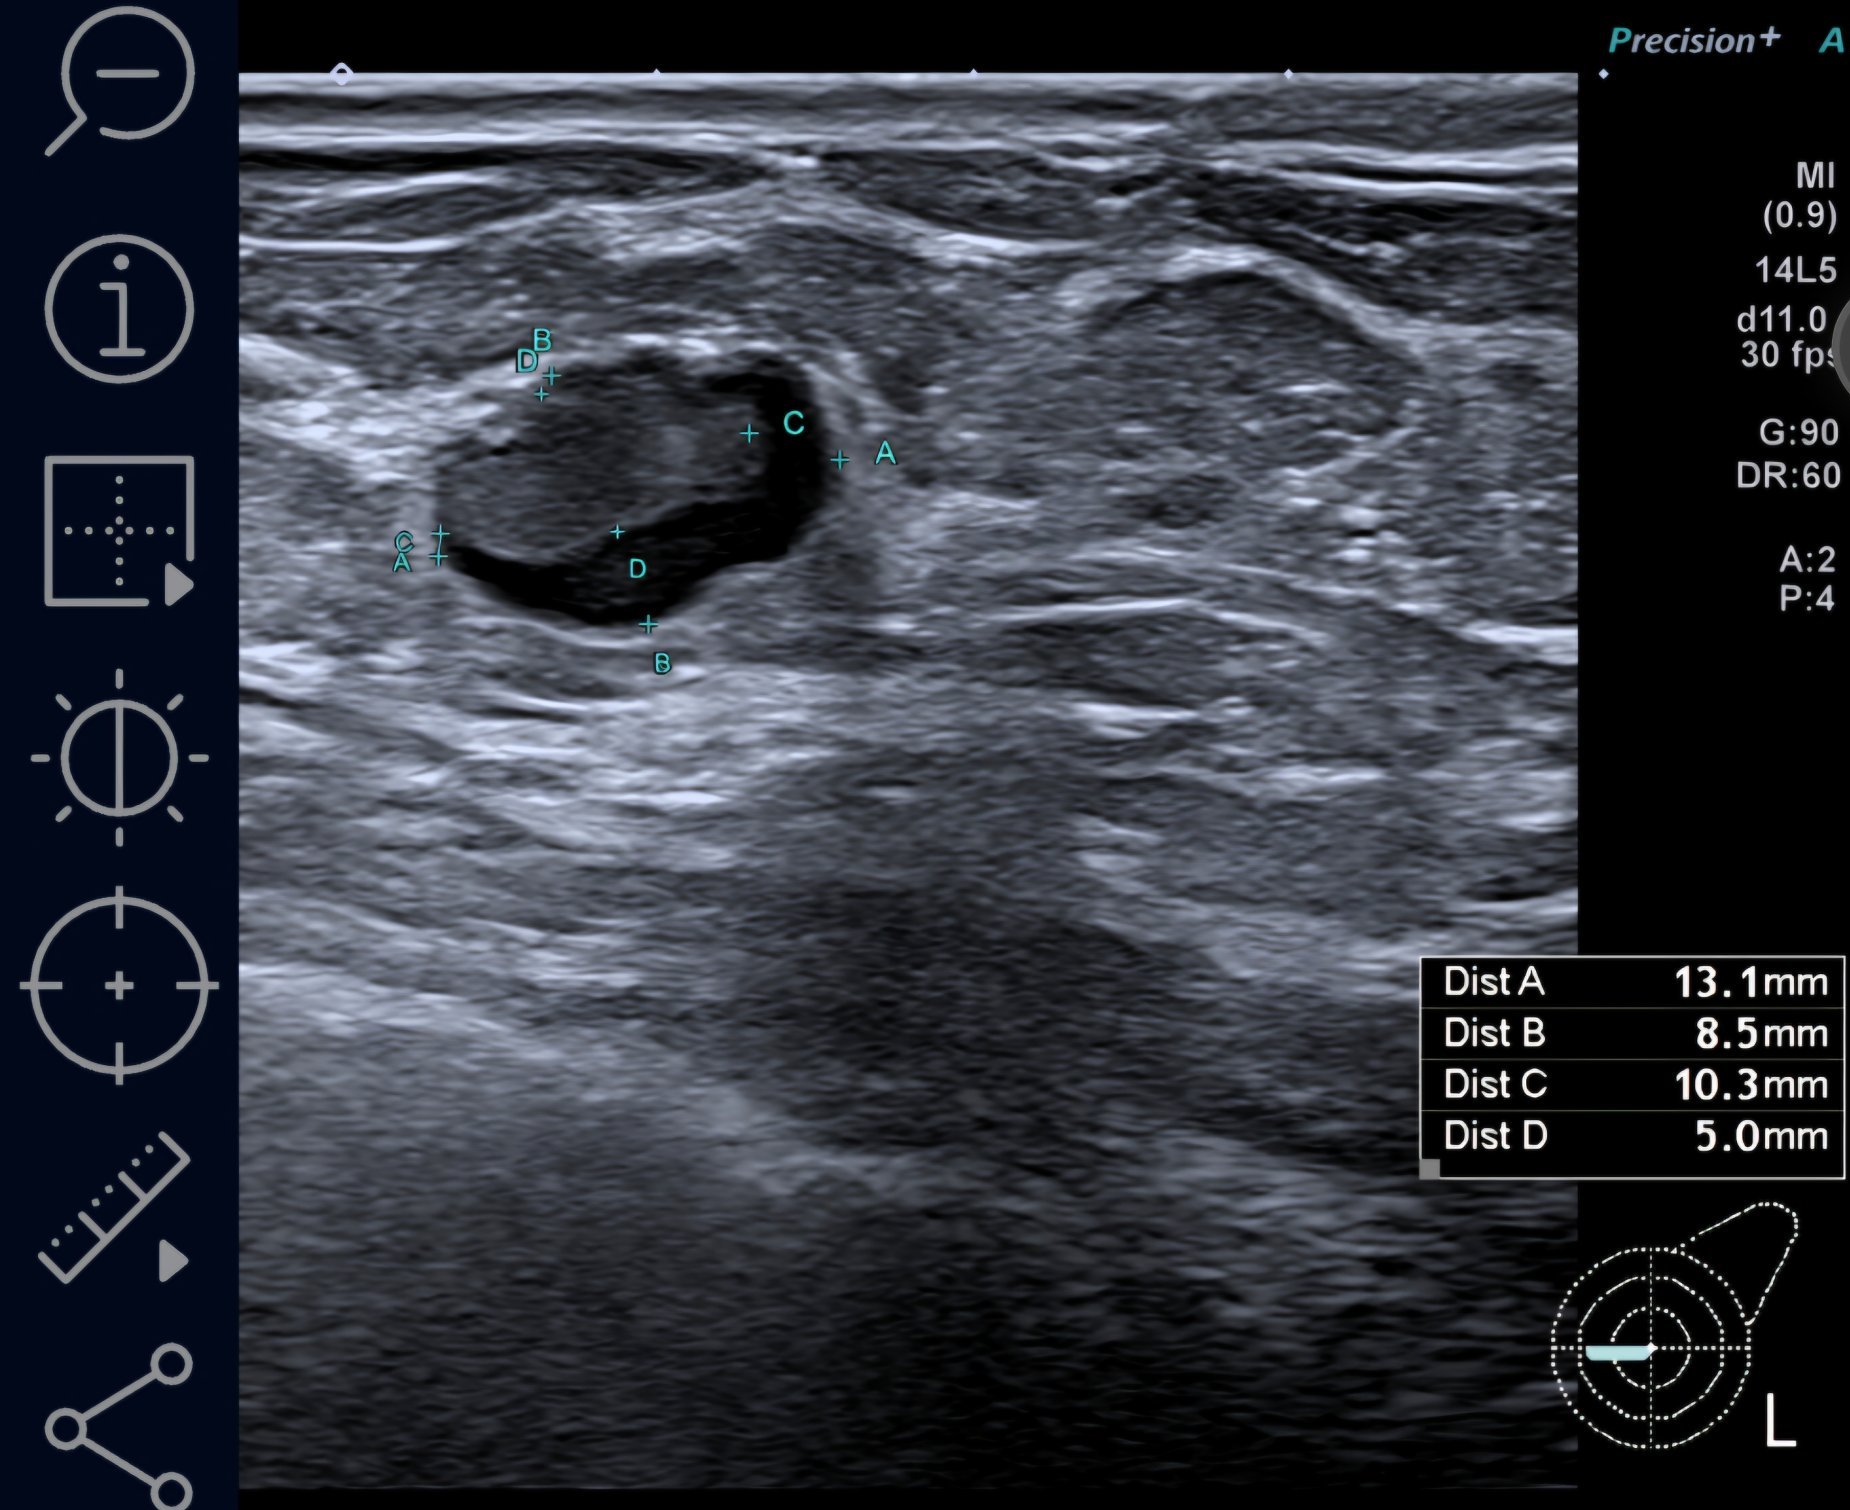Image resolution: width=1850 pixels, height=1510 pixels.
Task: Click the caliper cross left of the C label
Action: (749, 433)
